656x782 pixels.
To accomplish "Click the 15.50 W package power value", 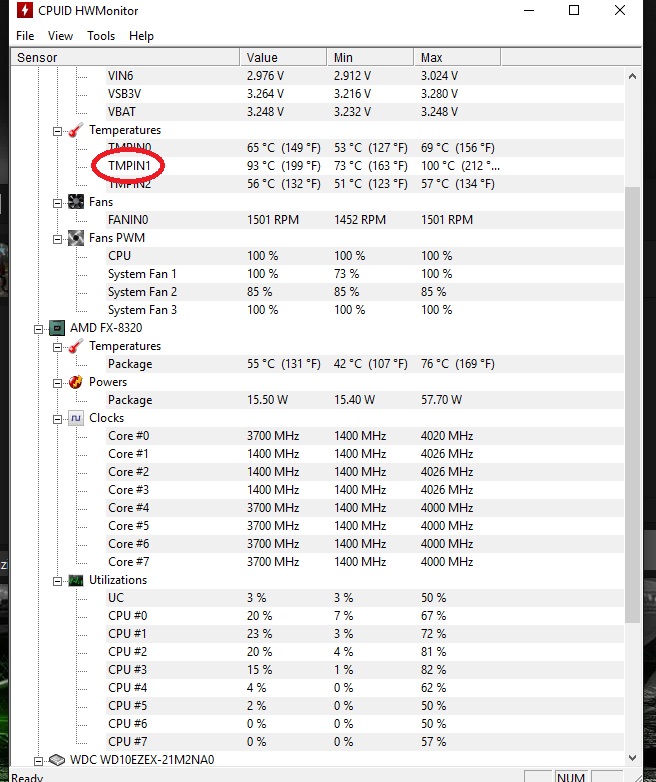I will [x=267, y=400].
